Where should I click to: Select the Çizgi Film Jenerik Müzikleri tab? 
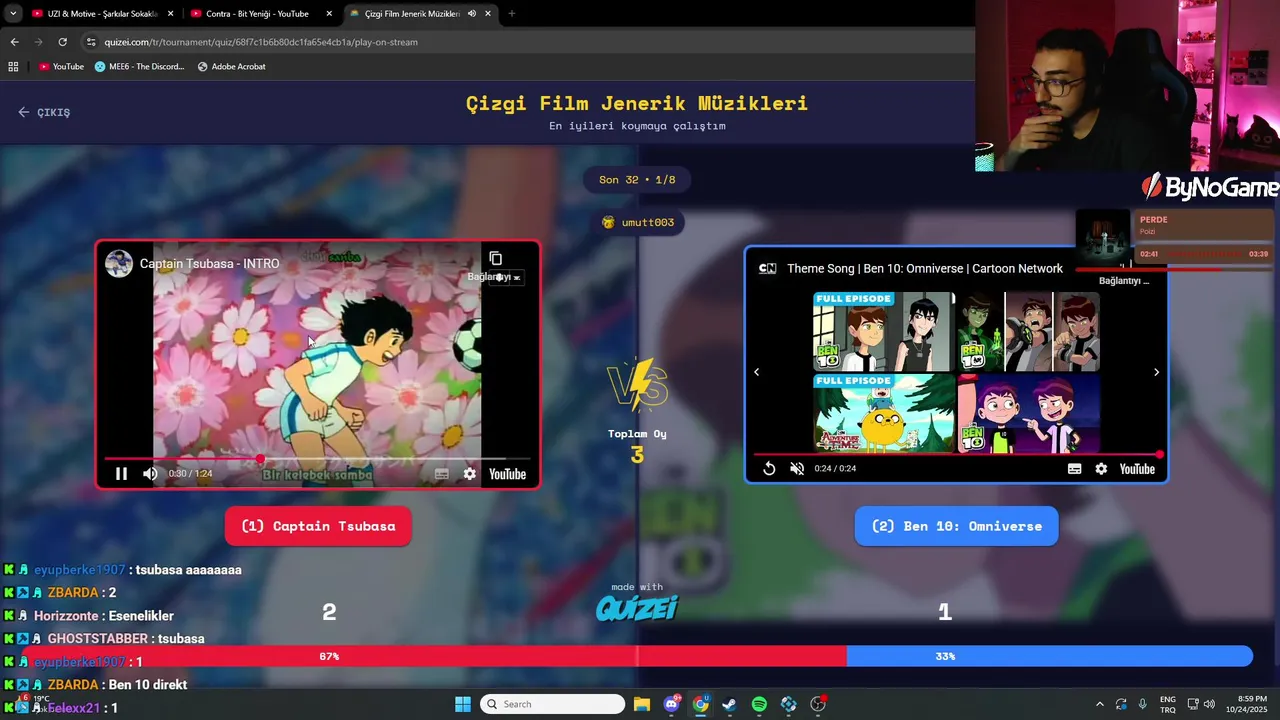[412, 14]
